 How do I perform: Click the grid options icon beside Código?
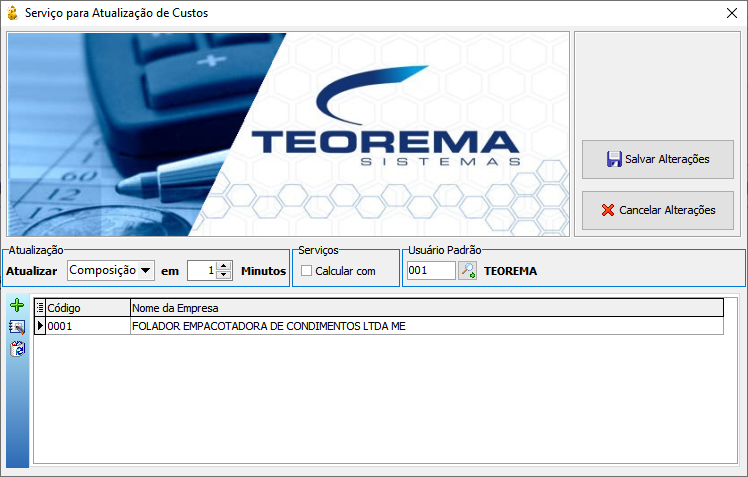[40, 308]
